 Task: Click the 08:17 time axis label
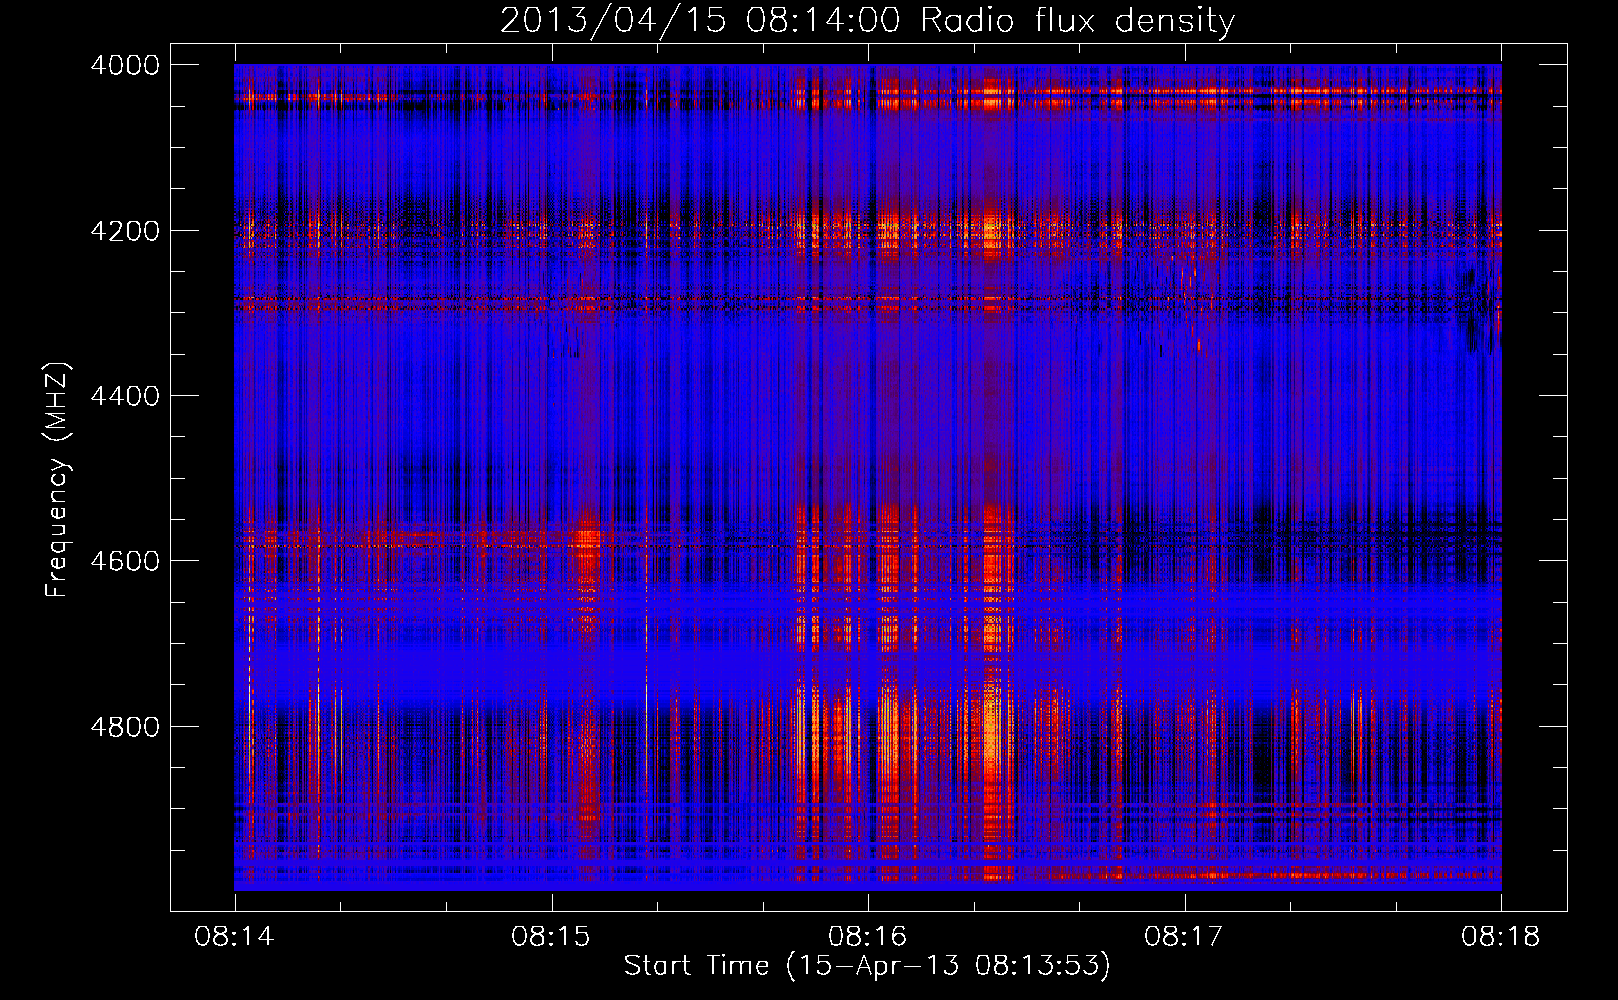point(1184,937)
